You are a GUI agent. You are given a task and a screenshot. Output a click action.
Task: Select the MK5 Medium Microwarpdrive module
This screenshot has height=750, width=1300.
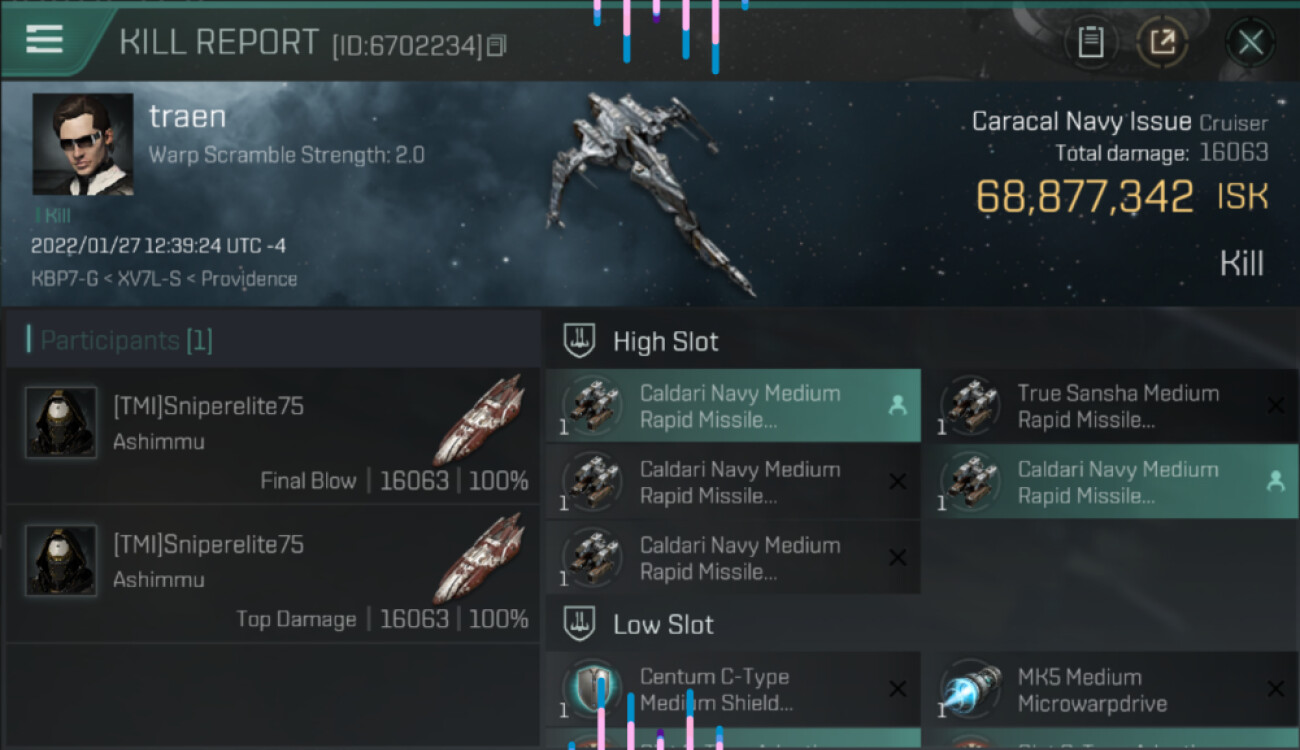click(1110, 689)
